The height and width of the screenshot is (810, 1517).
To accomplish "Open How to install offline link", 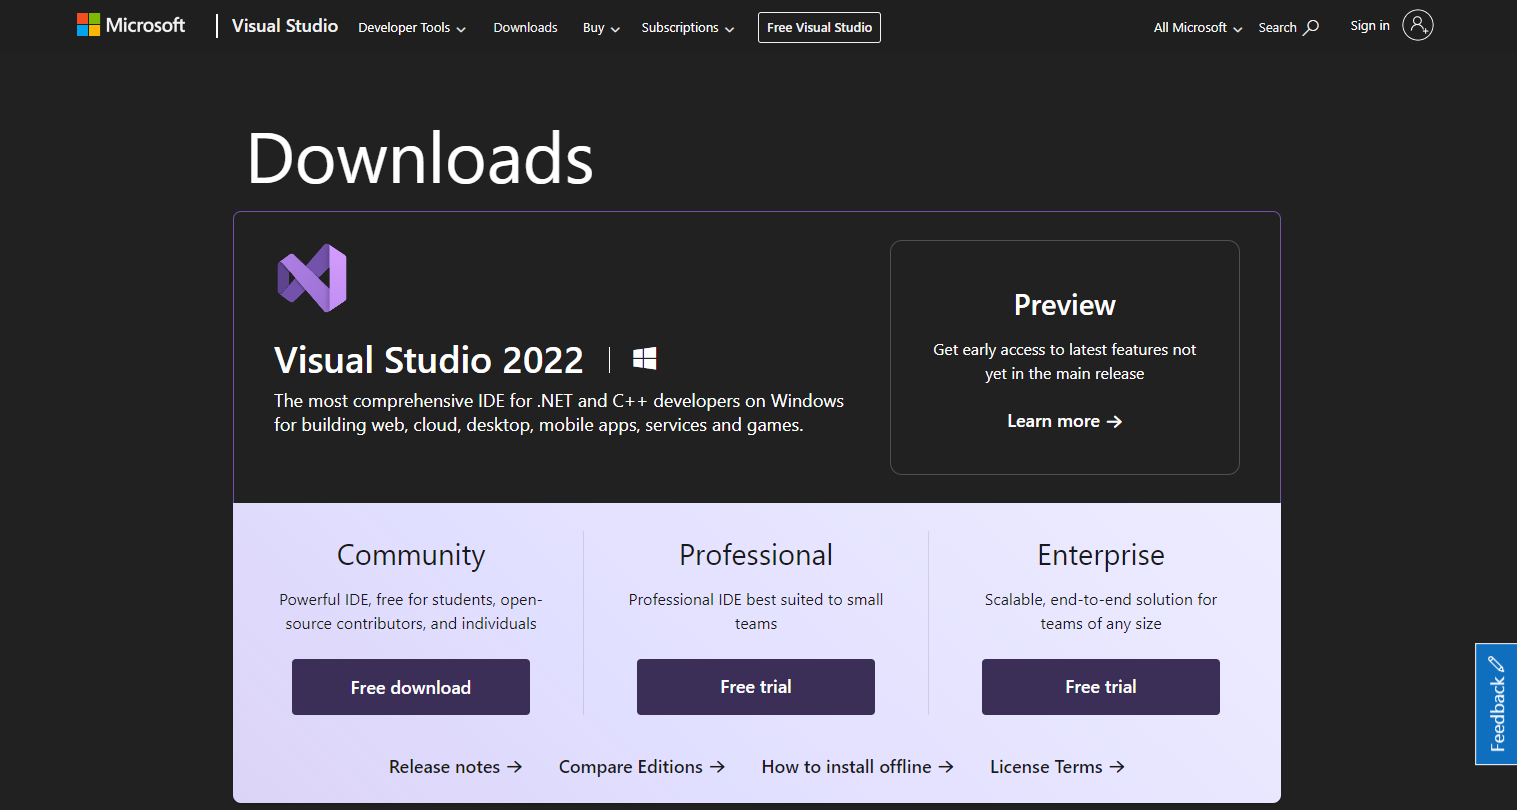I will click(857, 767).
